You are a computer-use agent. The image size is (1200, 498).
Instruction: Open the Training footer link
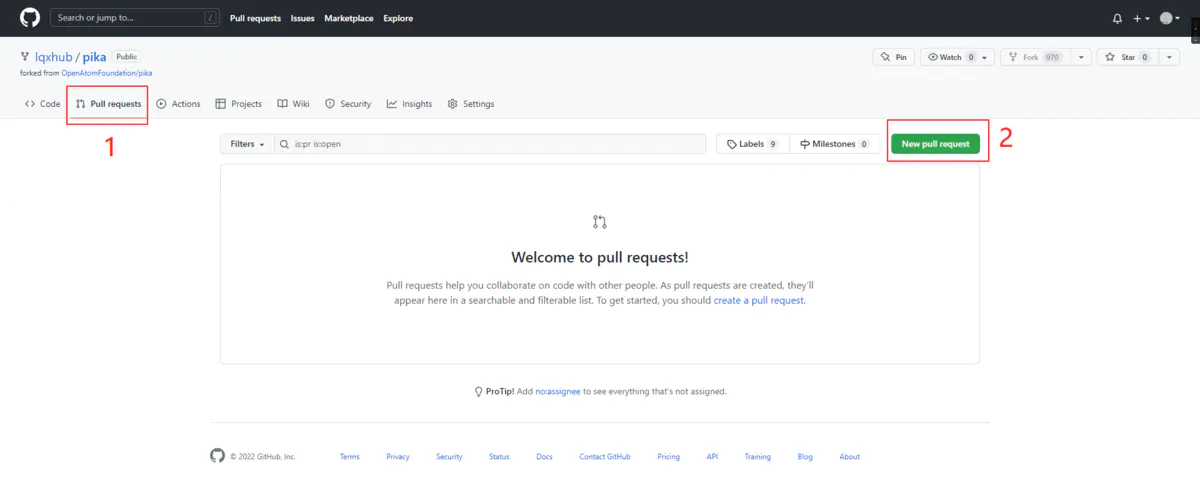[x=758, y=457]
